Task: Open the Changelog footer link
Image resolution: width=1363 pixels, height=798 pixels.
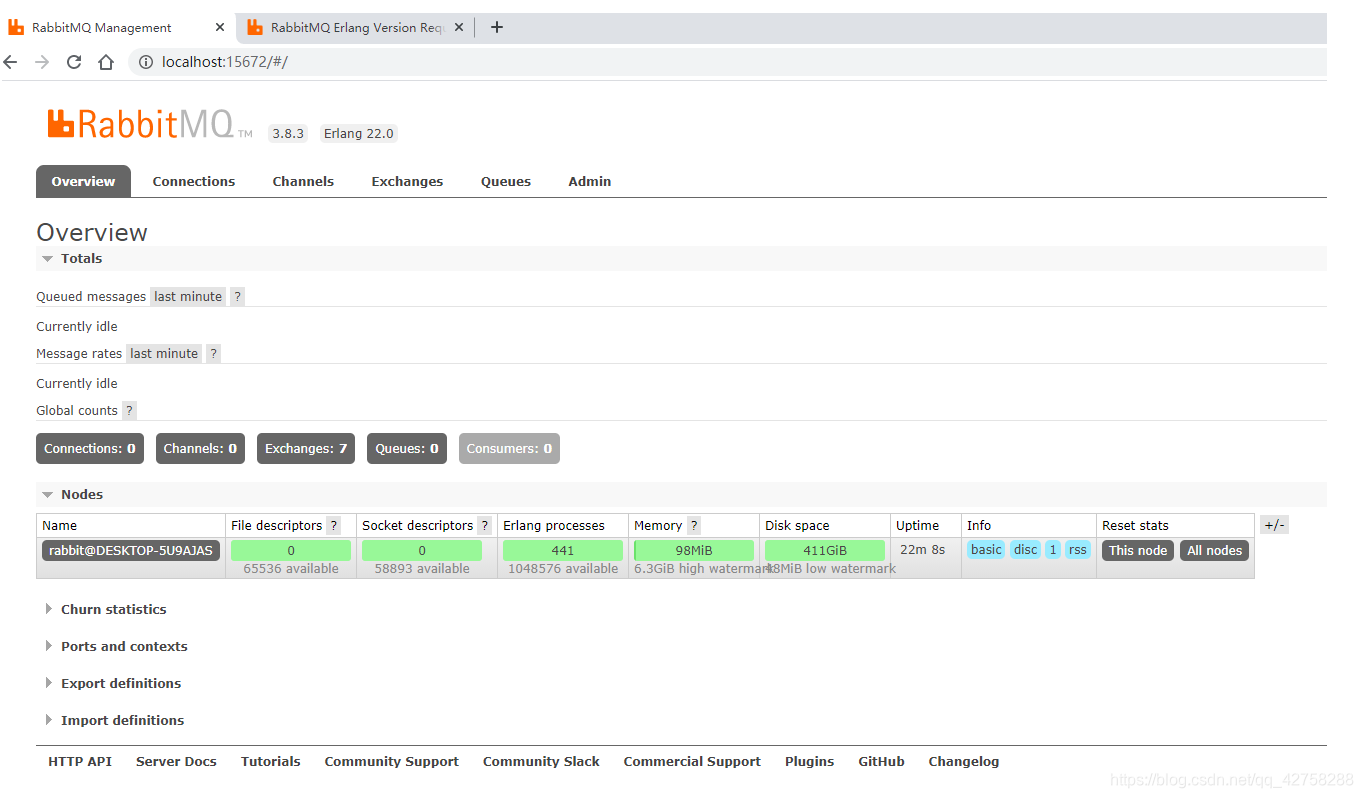Action: click(963, 761)
